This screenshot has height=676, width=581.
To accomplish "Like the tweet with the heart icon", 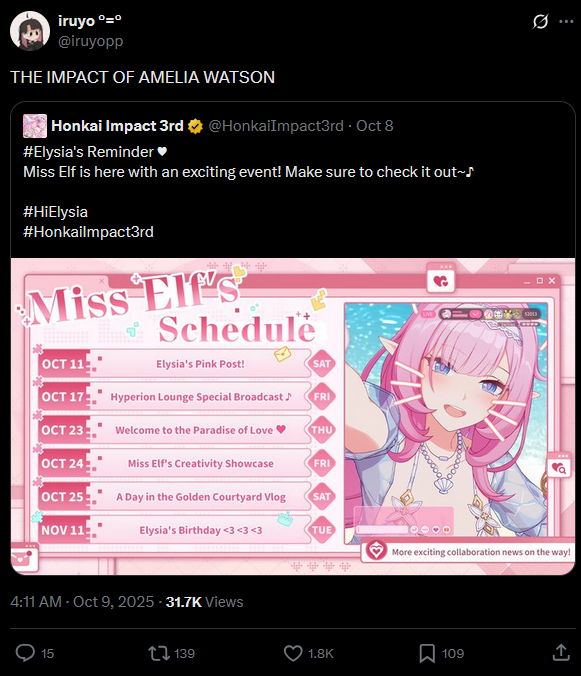I will coord(293,653).
